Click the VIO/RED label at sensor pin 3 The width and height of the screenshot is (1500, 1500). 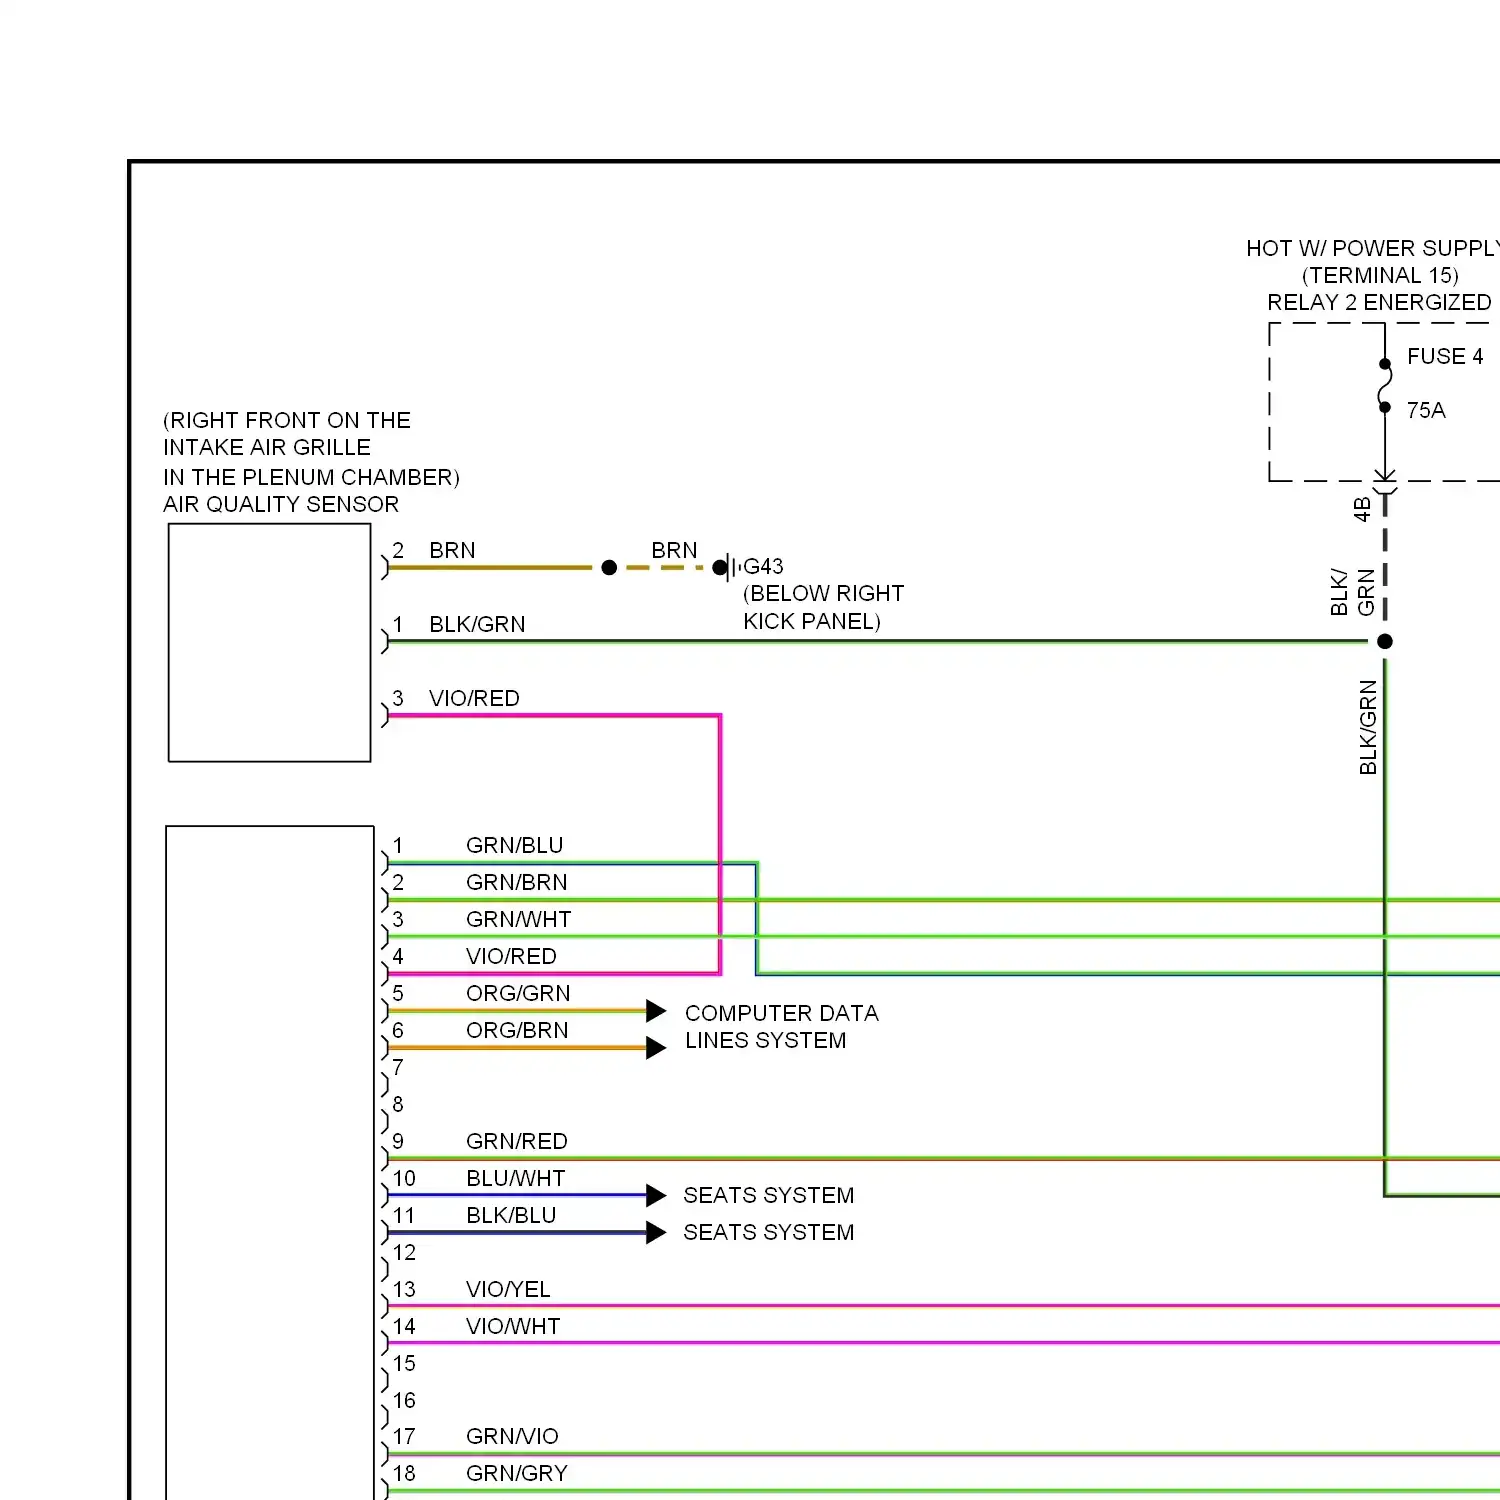click(x=474, y=698)
